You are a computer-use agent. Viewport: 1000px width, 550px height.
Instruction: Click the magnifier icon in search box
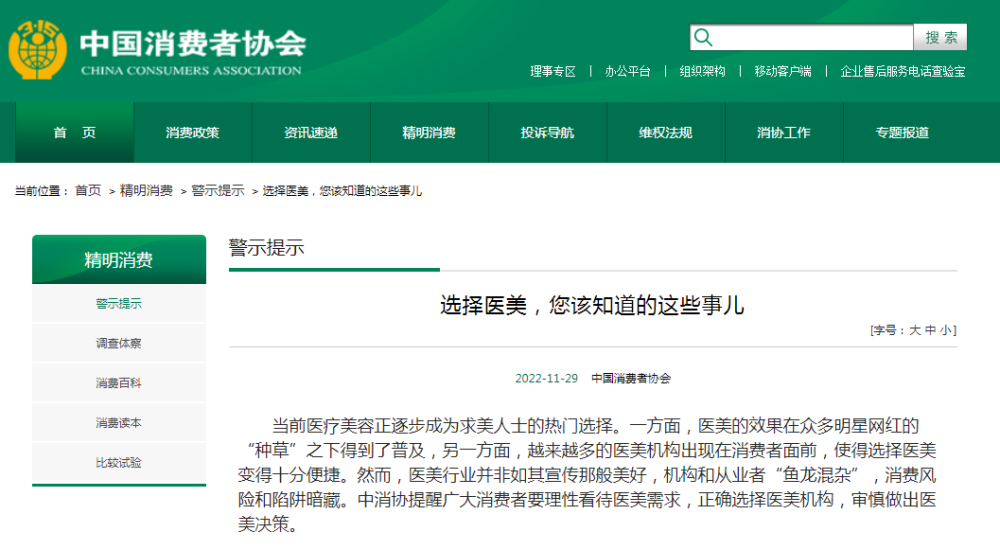pos(703,38)
